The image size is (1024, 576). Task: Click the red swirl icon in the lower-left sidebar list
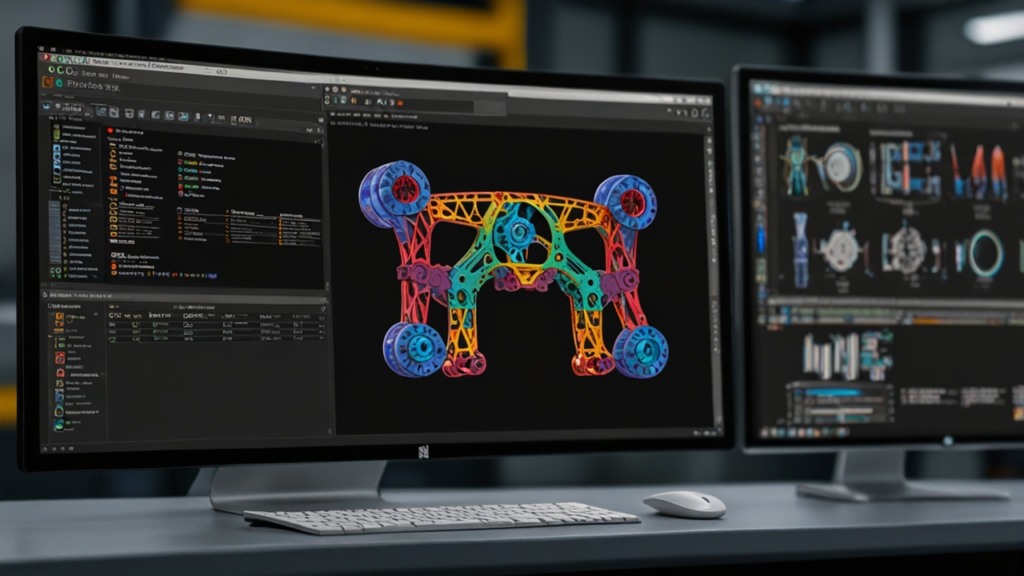[60, 358]
